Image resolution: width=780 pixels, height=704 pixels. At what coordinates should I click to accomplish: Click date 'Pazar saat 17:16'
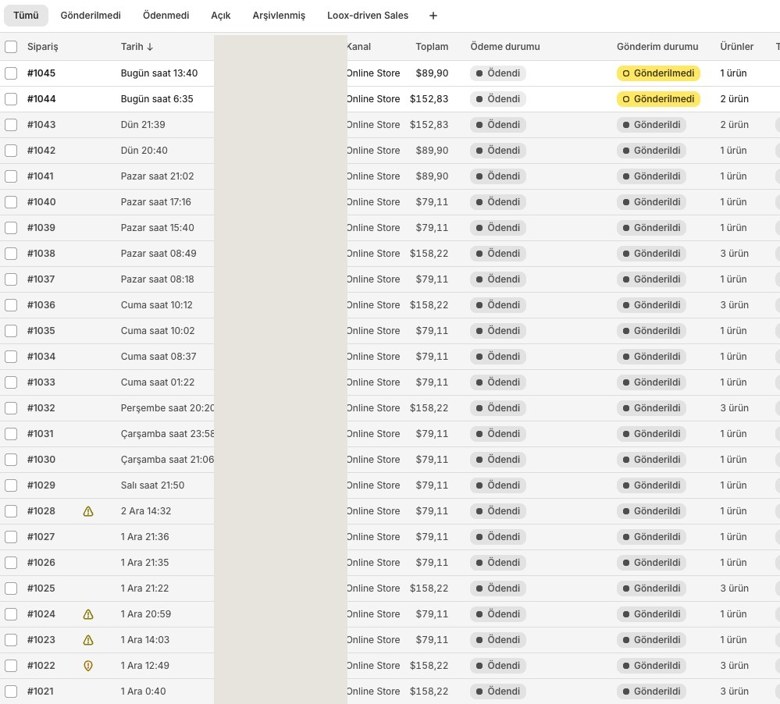156,202
